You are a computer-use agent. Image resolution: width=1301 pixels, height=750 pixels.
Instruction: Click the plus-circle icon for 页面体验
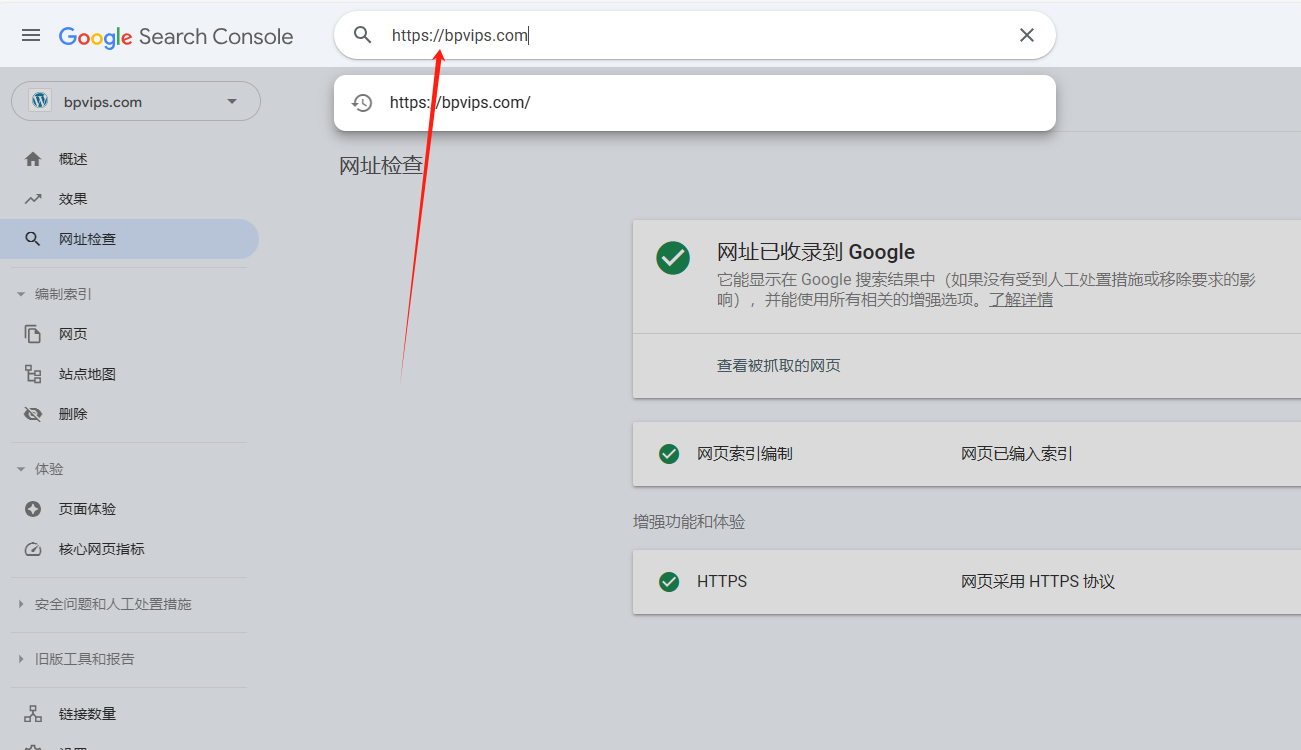tap(33, 509)
